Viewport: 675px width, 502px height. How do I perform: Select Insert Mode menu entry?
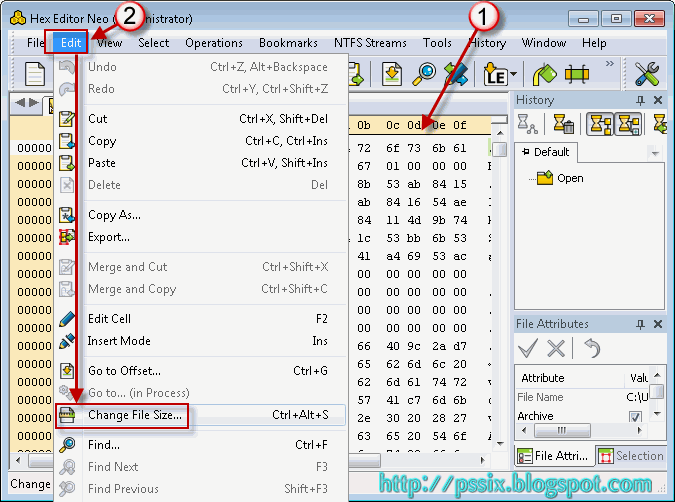click(x=201, y=341)
